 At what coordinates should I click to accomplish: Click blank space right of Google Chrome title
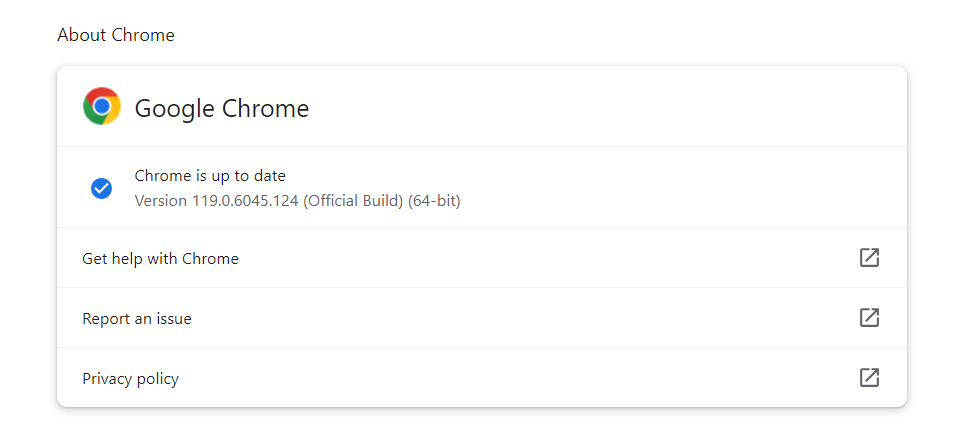pos(600,108)
